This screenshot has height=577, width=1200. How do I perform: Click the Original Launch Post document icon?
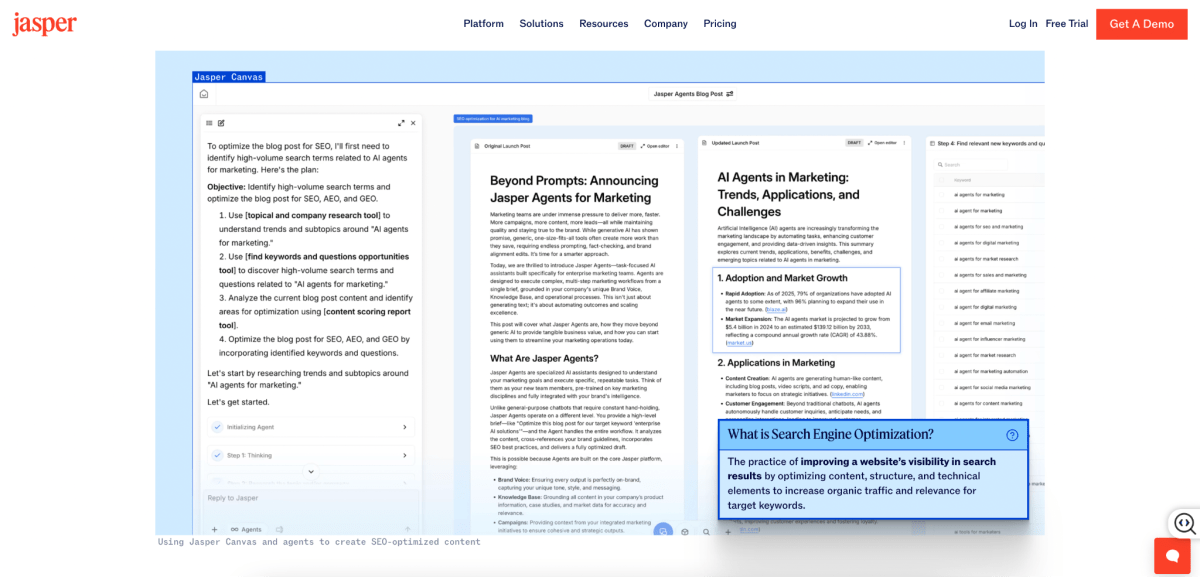pyautogui.click(x=475, y=146)
